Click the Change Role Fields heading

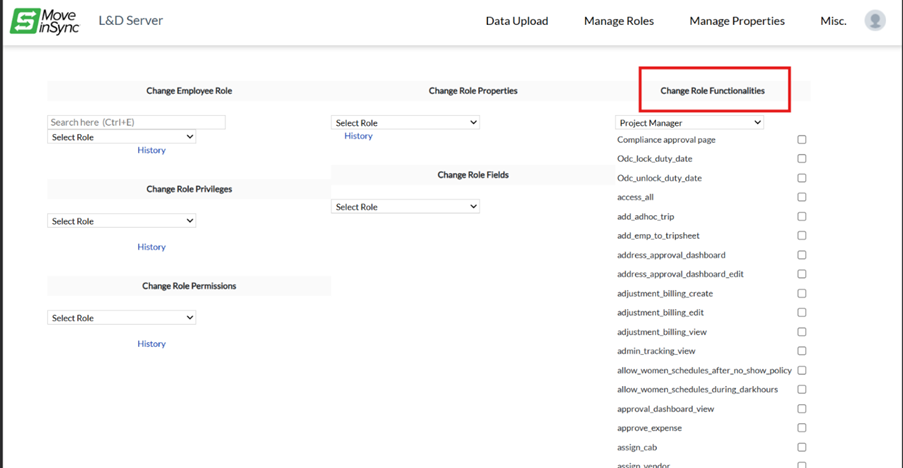[x=473, y=174]
